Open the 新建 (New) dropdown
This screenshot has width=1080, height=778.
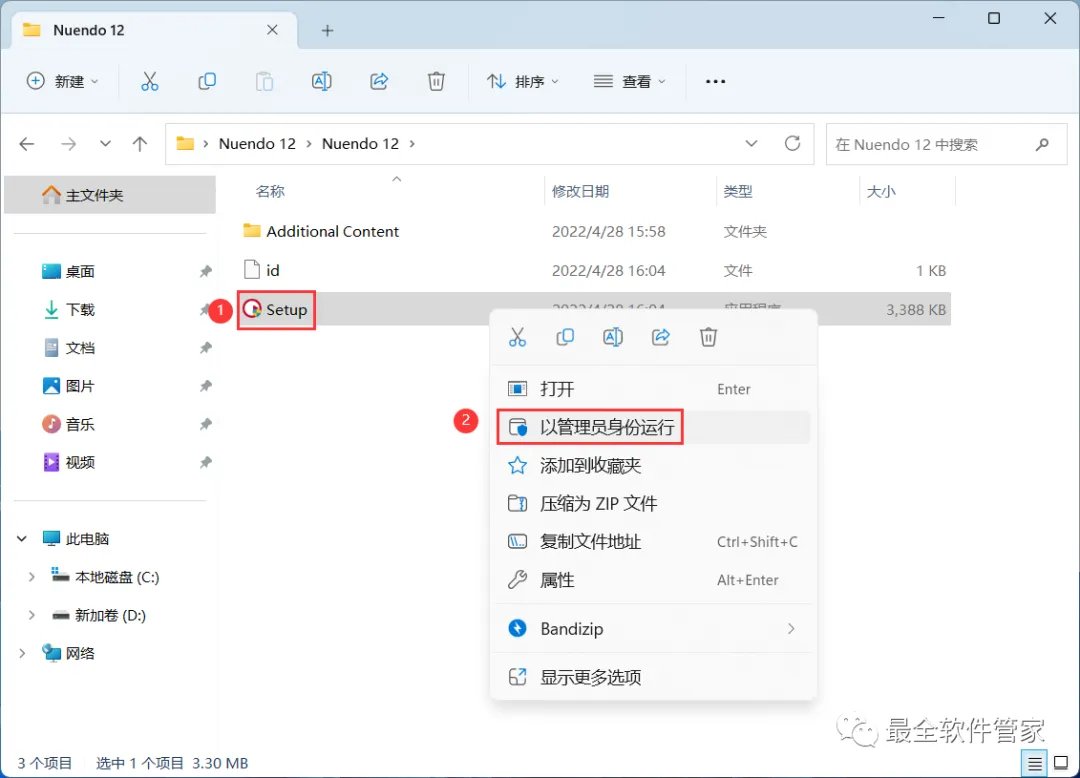click(x=63, y=81)
